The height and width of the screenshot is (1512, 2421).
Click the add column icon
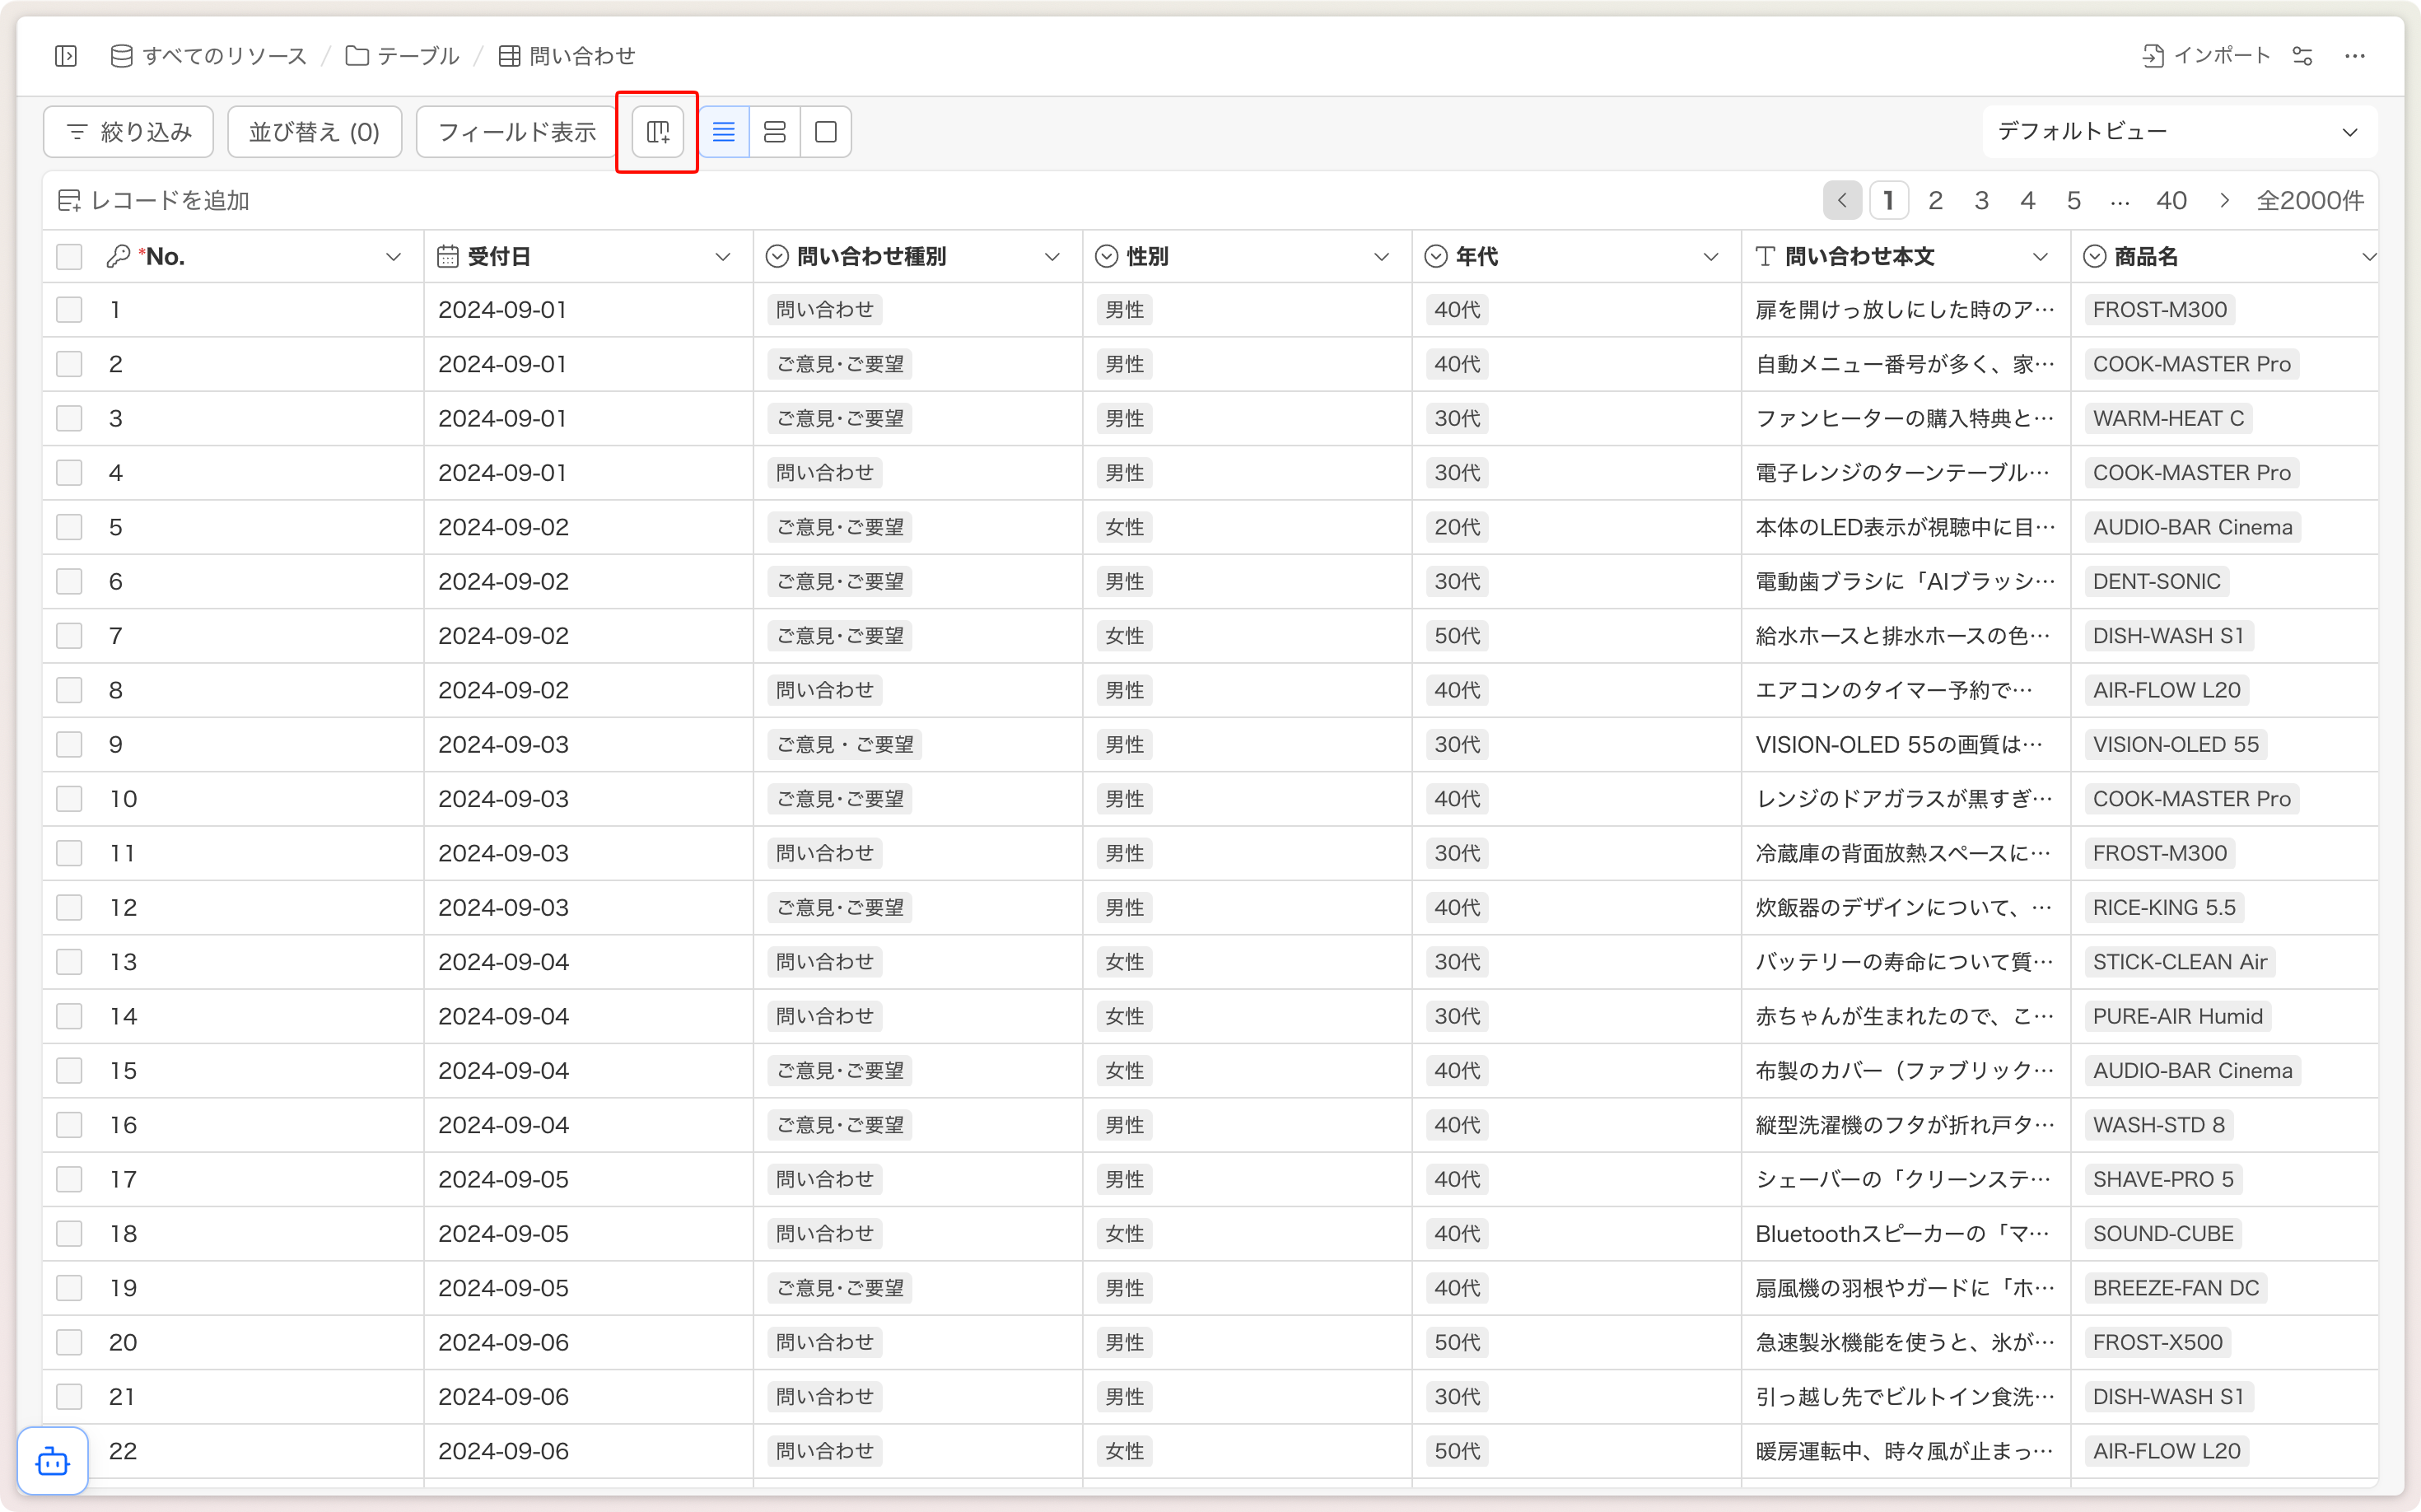click(658, 132)
